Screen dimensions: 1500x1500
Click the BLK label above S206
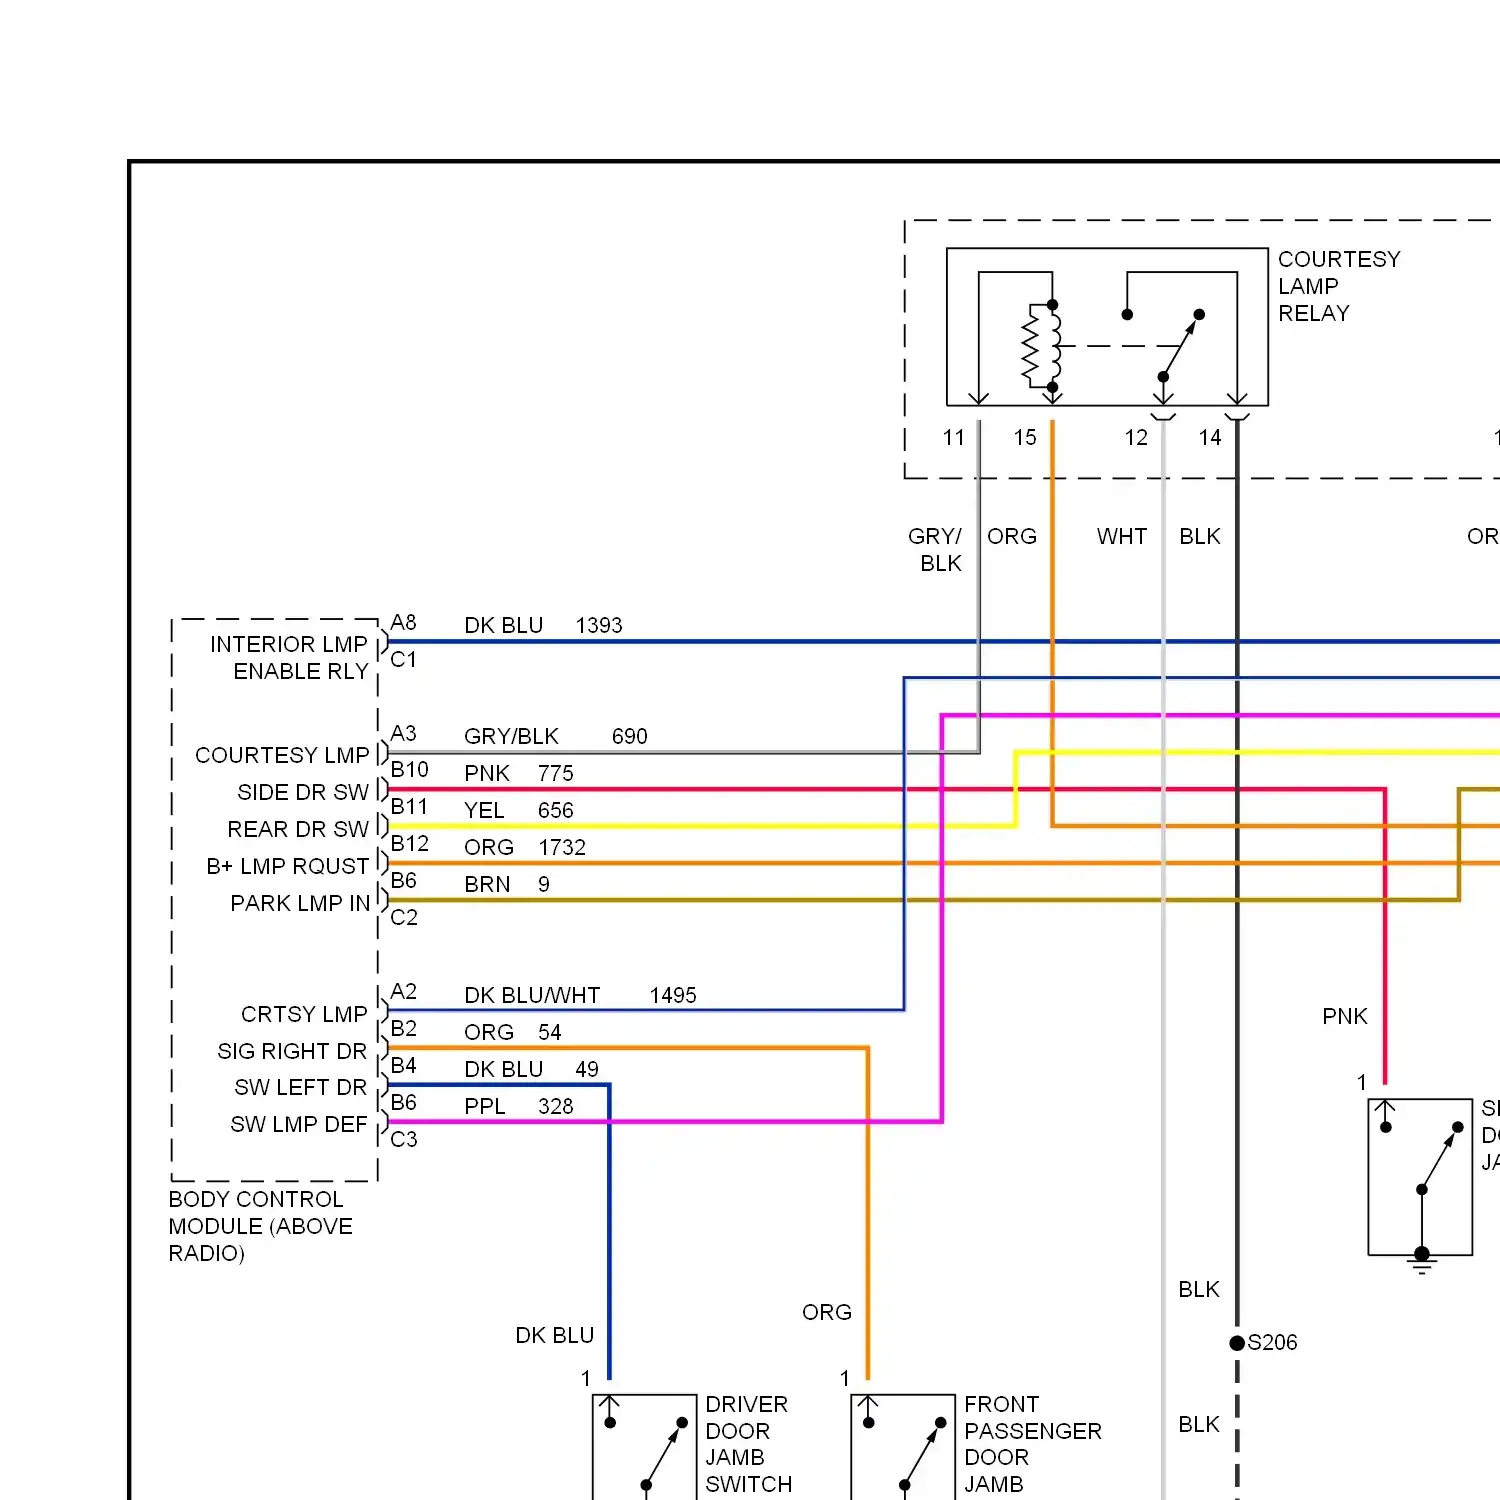coord(1199,1290)
